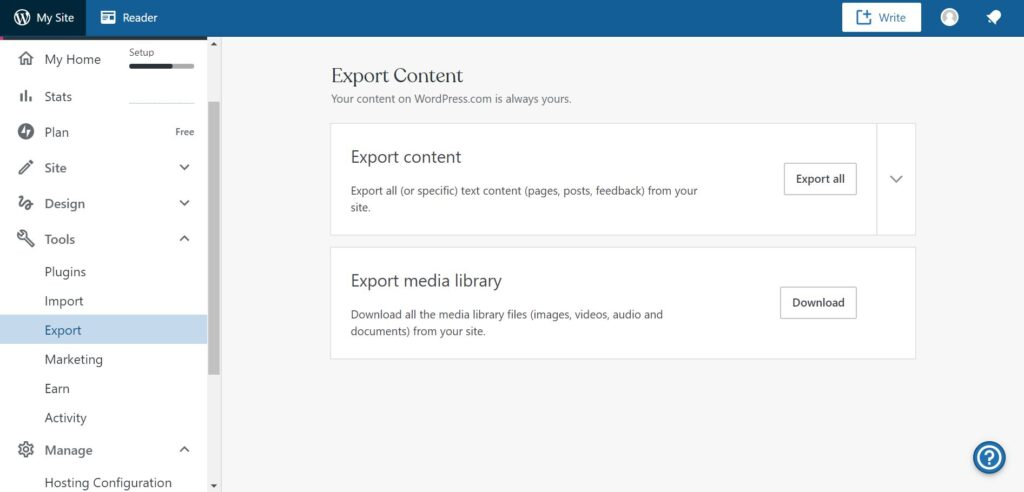Click the Export content card heading
This screenshot has height=492, width=1024.
406,157
